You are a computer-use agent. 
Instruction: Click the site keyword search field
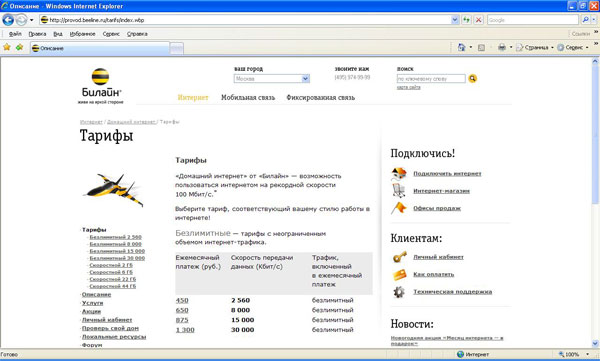pos(431,78)
